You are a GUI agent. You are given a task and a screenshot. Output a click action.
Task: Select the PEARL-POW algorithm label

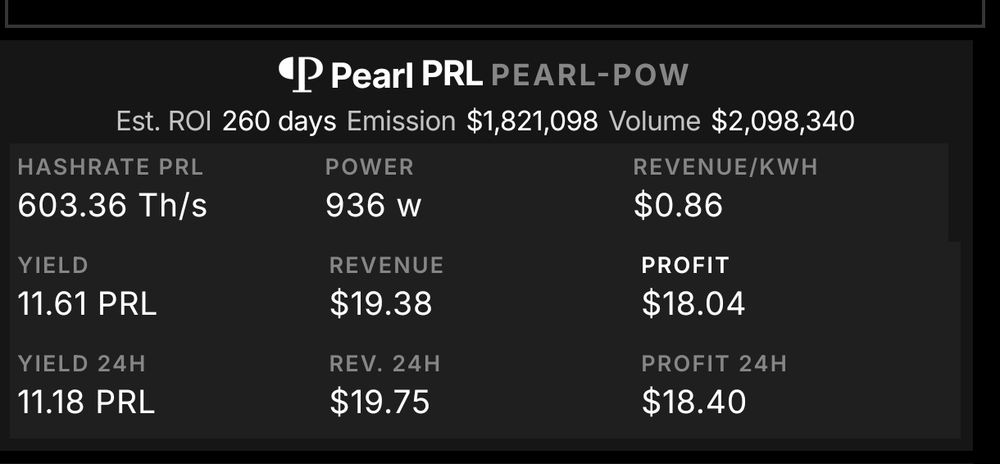point(591,75)
